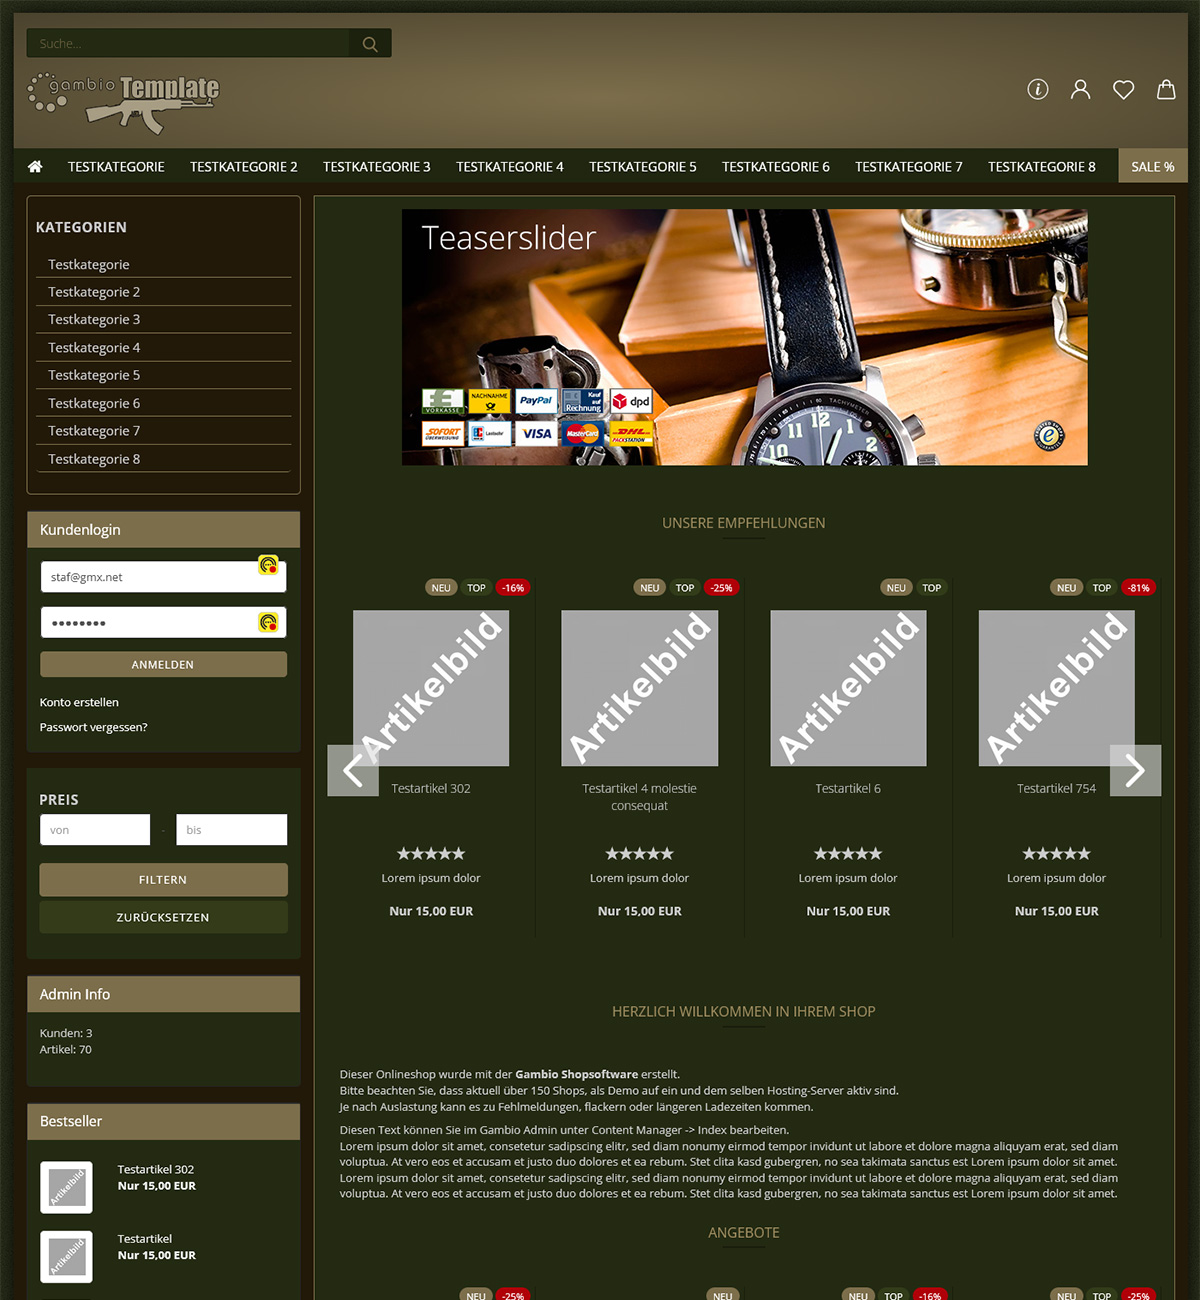This screenshot has height=1300, width=1200.
Task: Go to the homepage via the home icon
Action: 35,166
